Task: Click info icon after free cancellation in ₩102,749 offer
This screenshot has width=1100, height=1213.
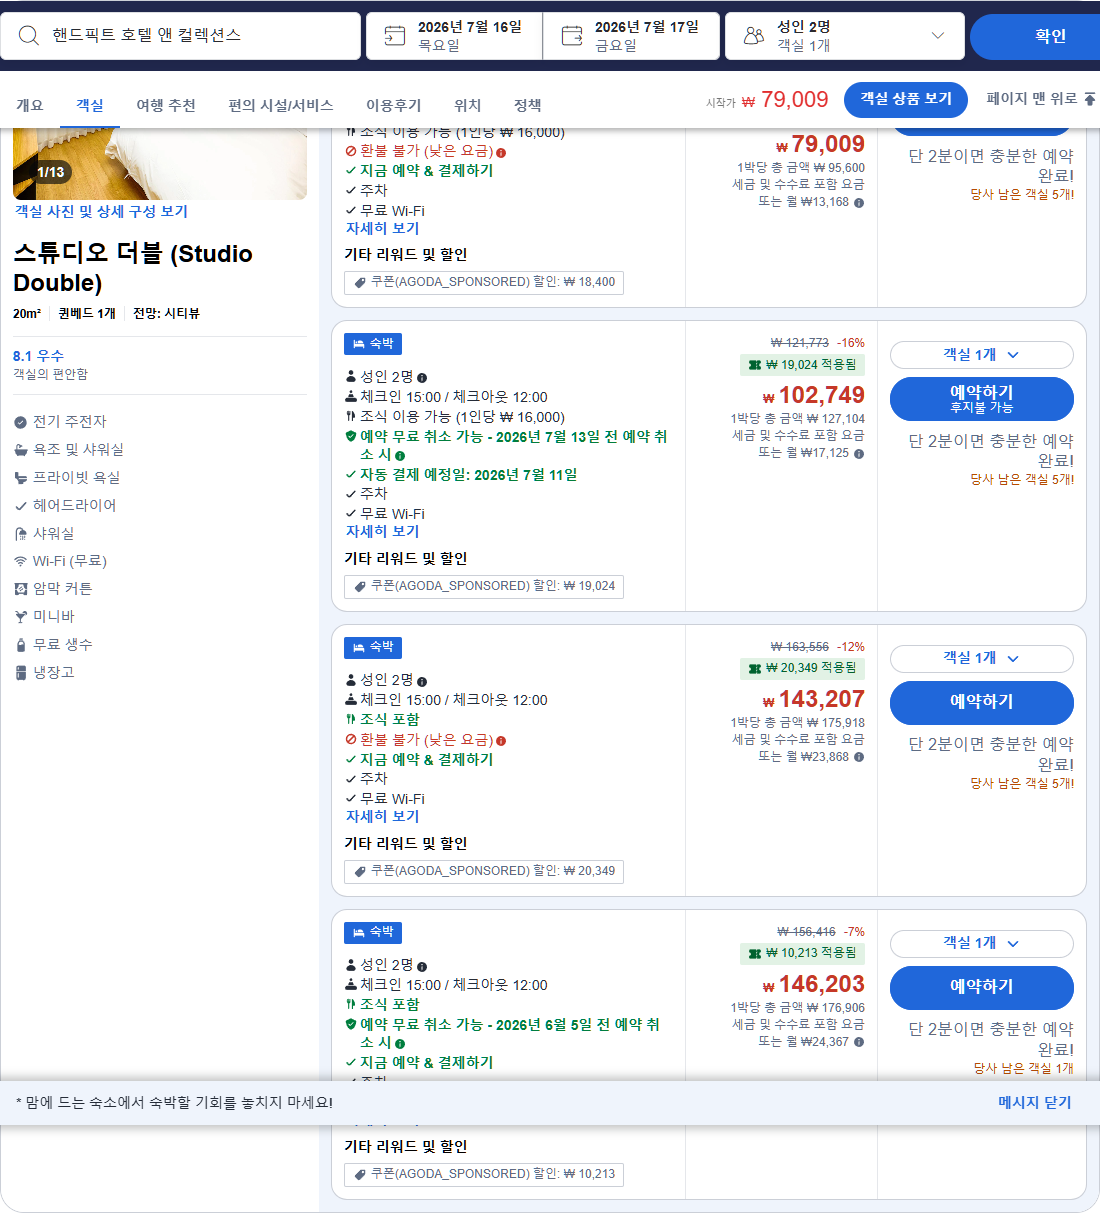Action: (x=400, y=456)
